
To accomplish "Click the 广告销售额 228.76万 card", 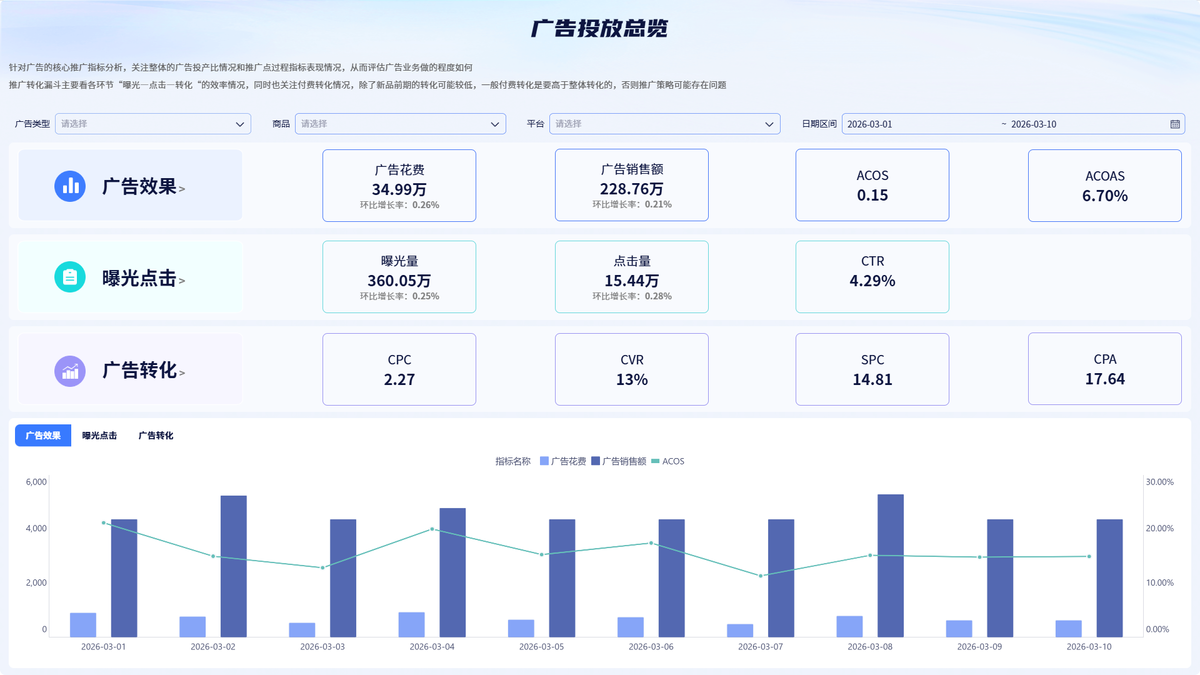I will pyautogui.click(x=631, y=185).
